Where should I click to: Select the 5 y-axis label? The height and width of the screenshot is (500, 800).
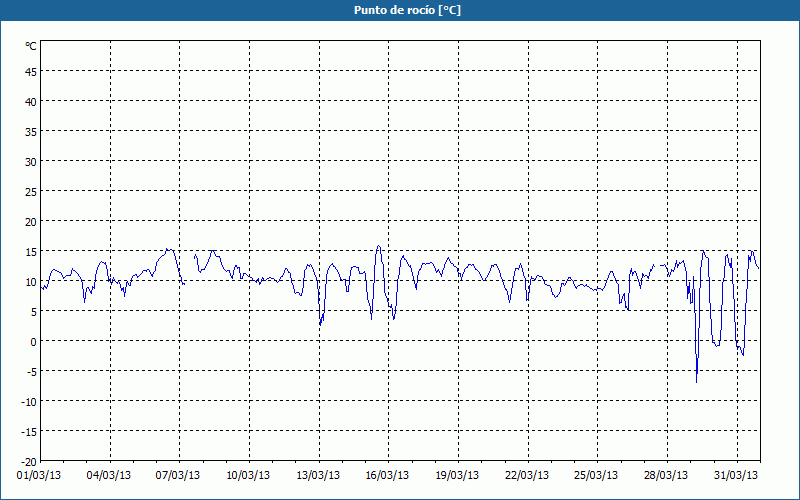point(34,312)
